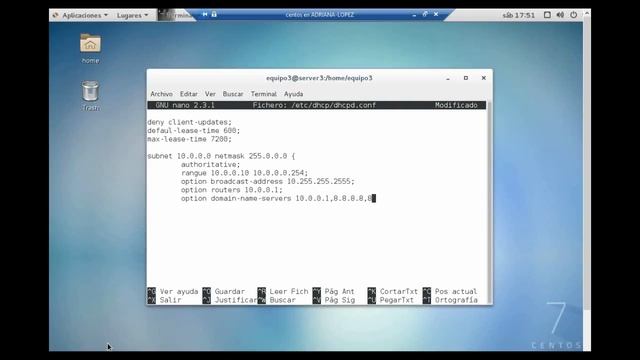Image resolution: width=640 pixels, height=360 pixels.
Task: Open the Buscar menu in terminal
Action: [233, 94]
